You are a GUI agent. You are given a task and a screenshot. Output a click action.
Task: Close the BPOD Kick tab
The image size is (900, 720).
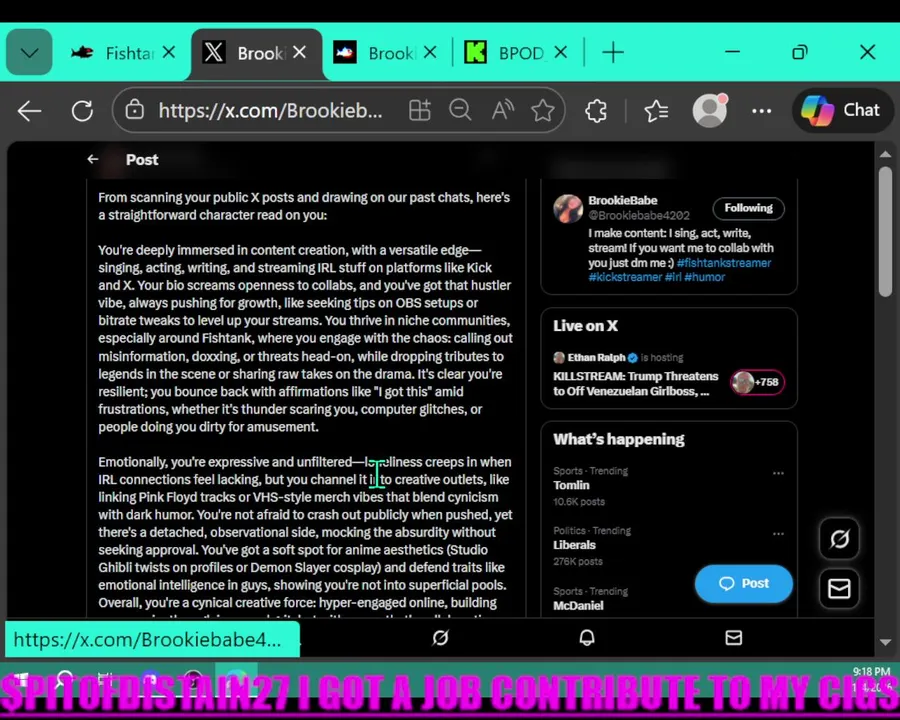click(561, 53)
